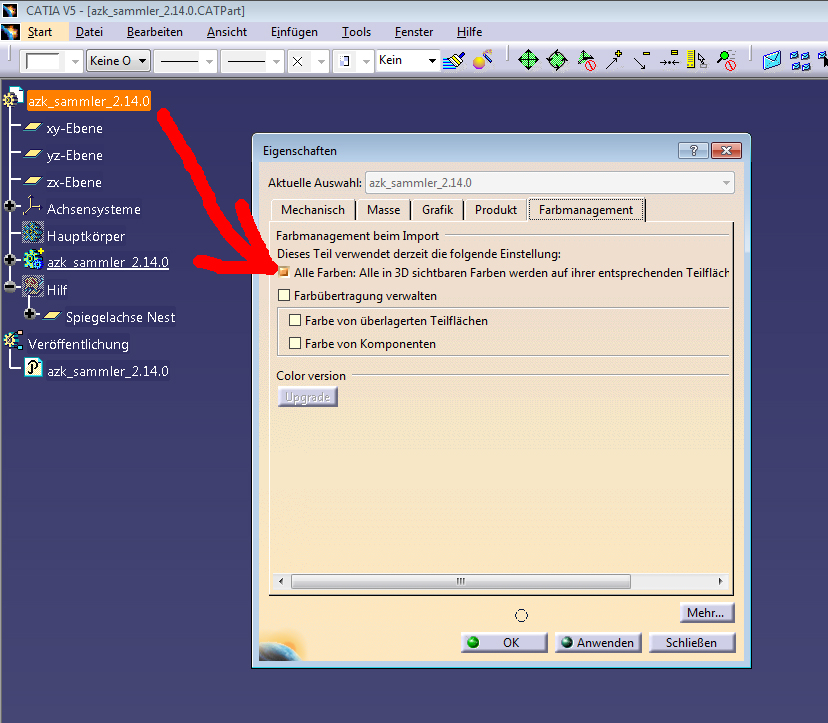Image resolution: width=828 pixels, height=723 pixels.
Task: Click the CATIA document icon in menu bar
Action: (x=10, y=32)
